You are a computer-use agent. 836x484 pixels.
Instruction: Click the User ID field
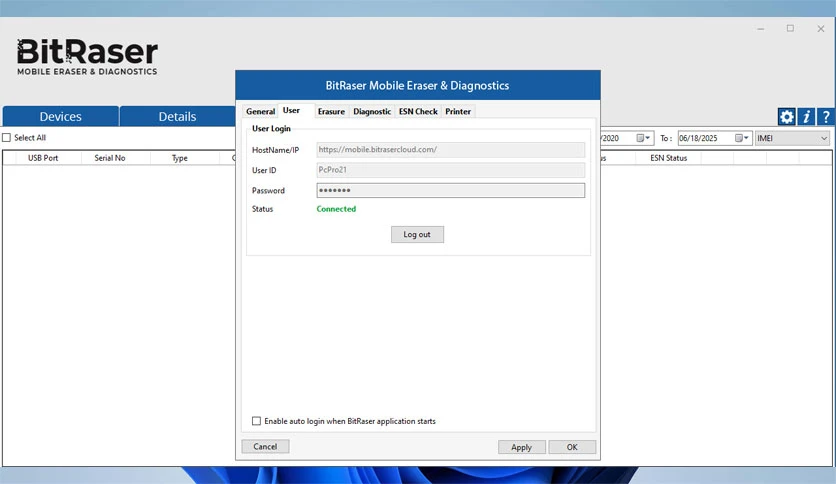451,170
